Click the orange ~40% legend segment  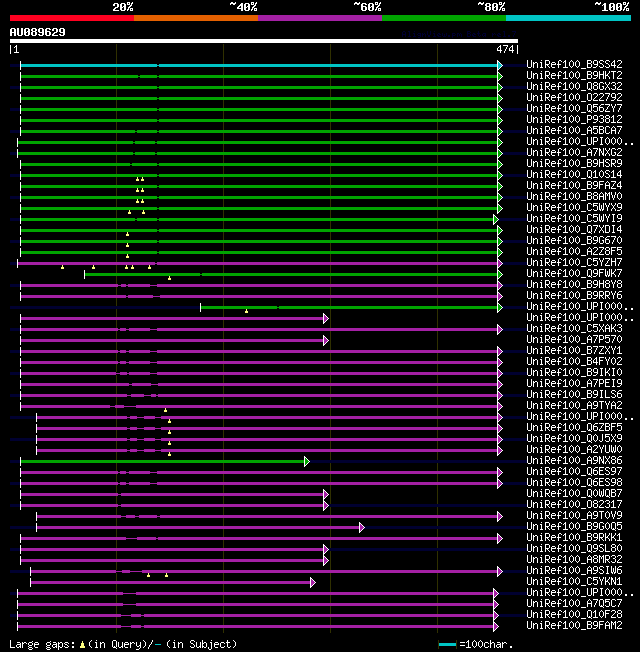(196, 18)
